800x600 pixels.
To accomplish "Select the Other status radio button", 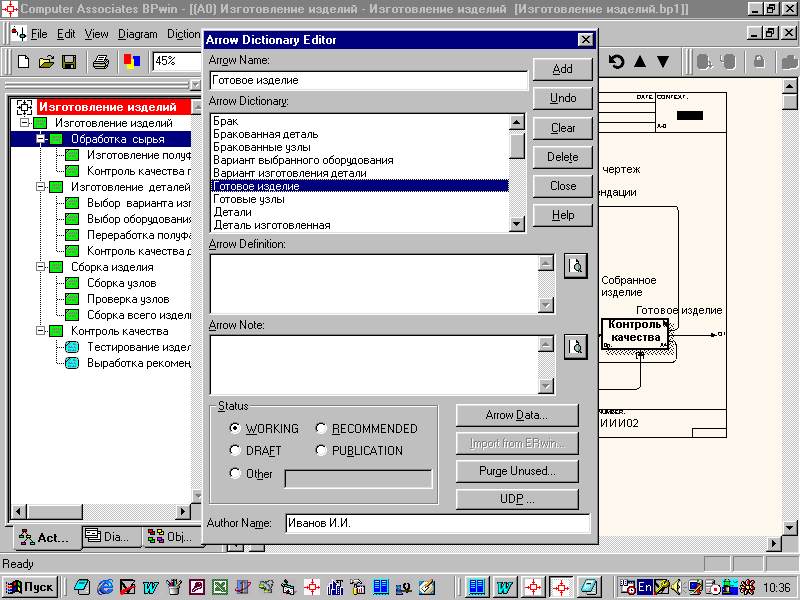I will [235, 473].
